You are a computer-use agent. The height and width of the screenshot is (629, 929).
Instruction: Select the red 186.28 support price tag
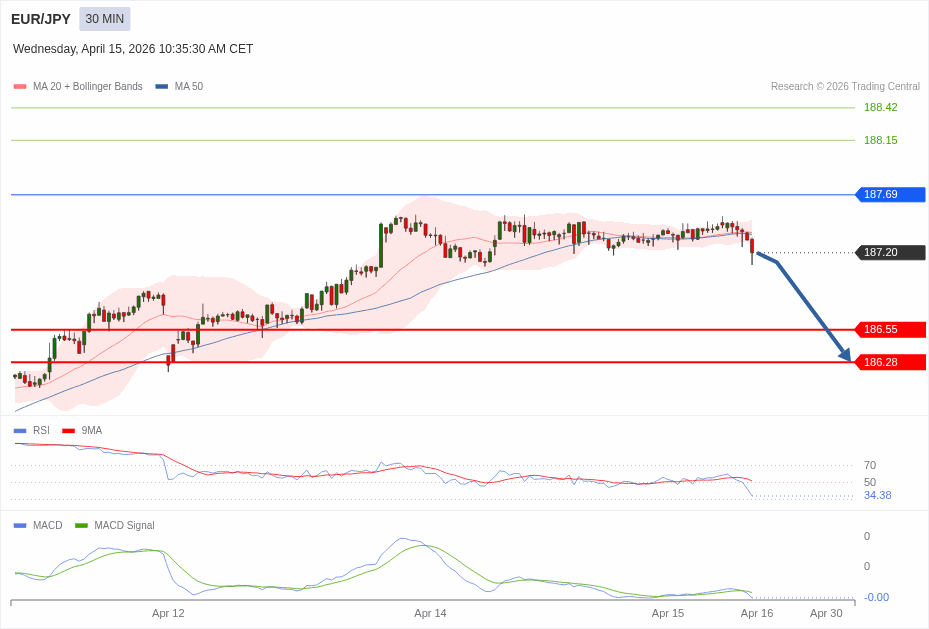pyautogui.click(x=889, y=362)
